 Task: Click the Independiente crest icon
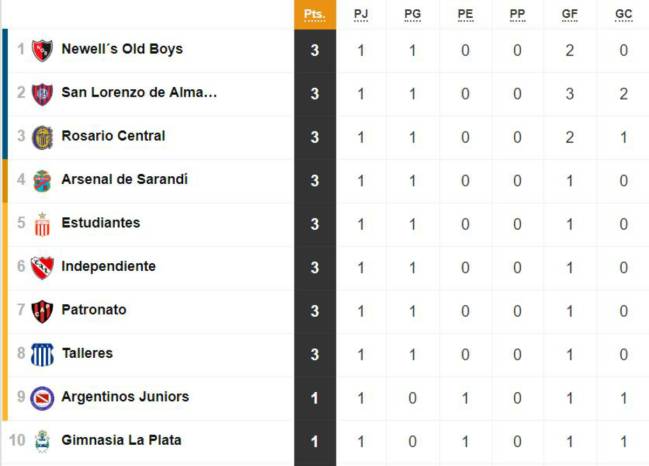[x=42, y=268]
